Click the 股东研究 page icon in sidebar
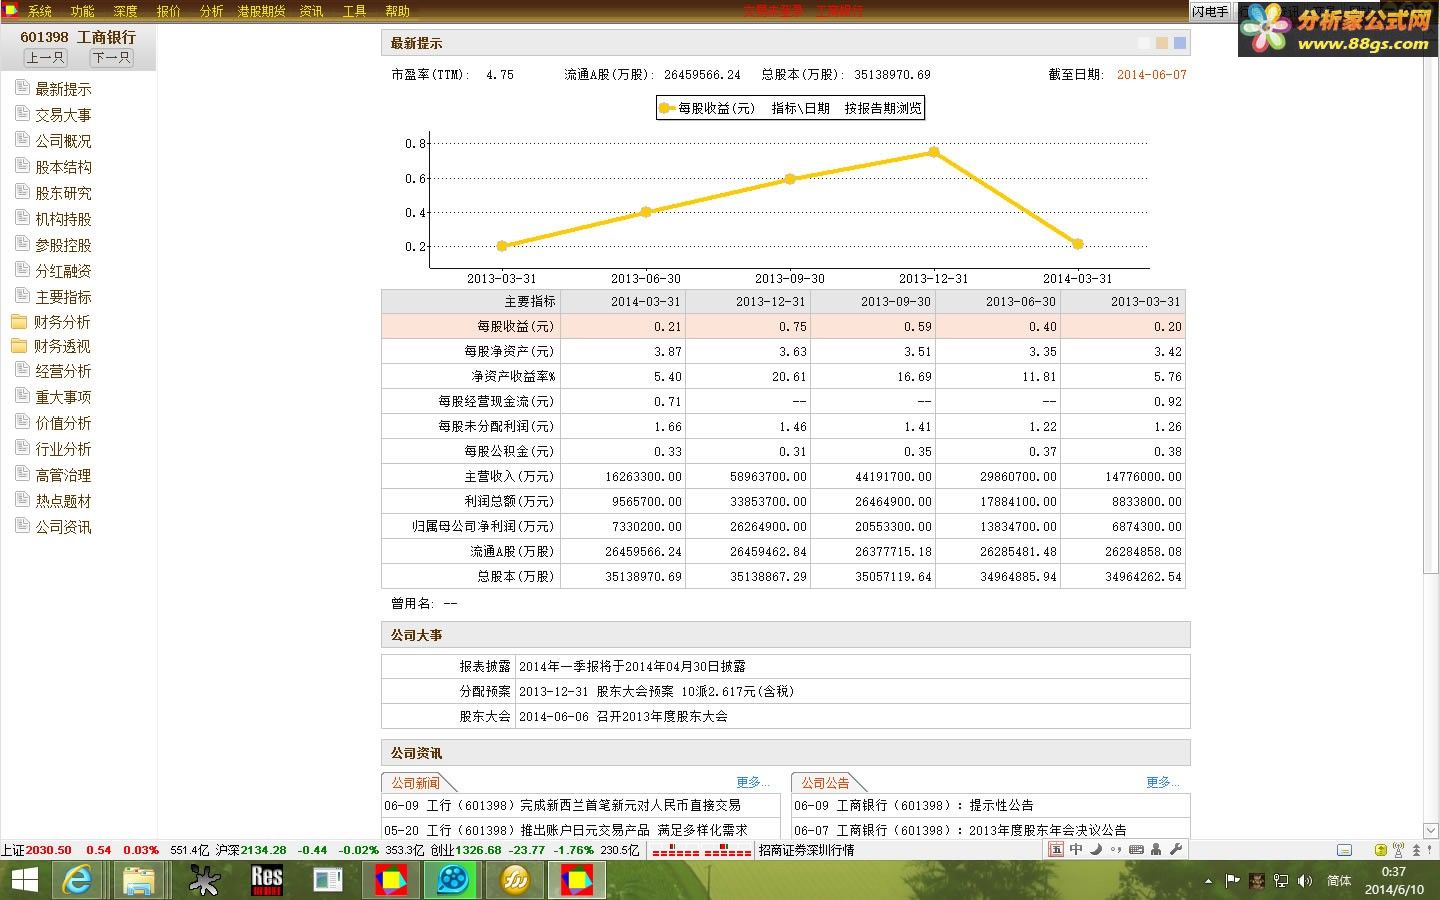This screenshot has height=900, width=1440. 22,192
